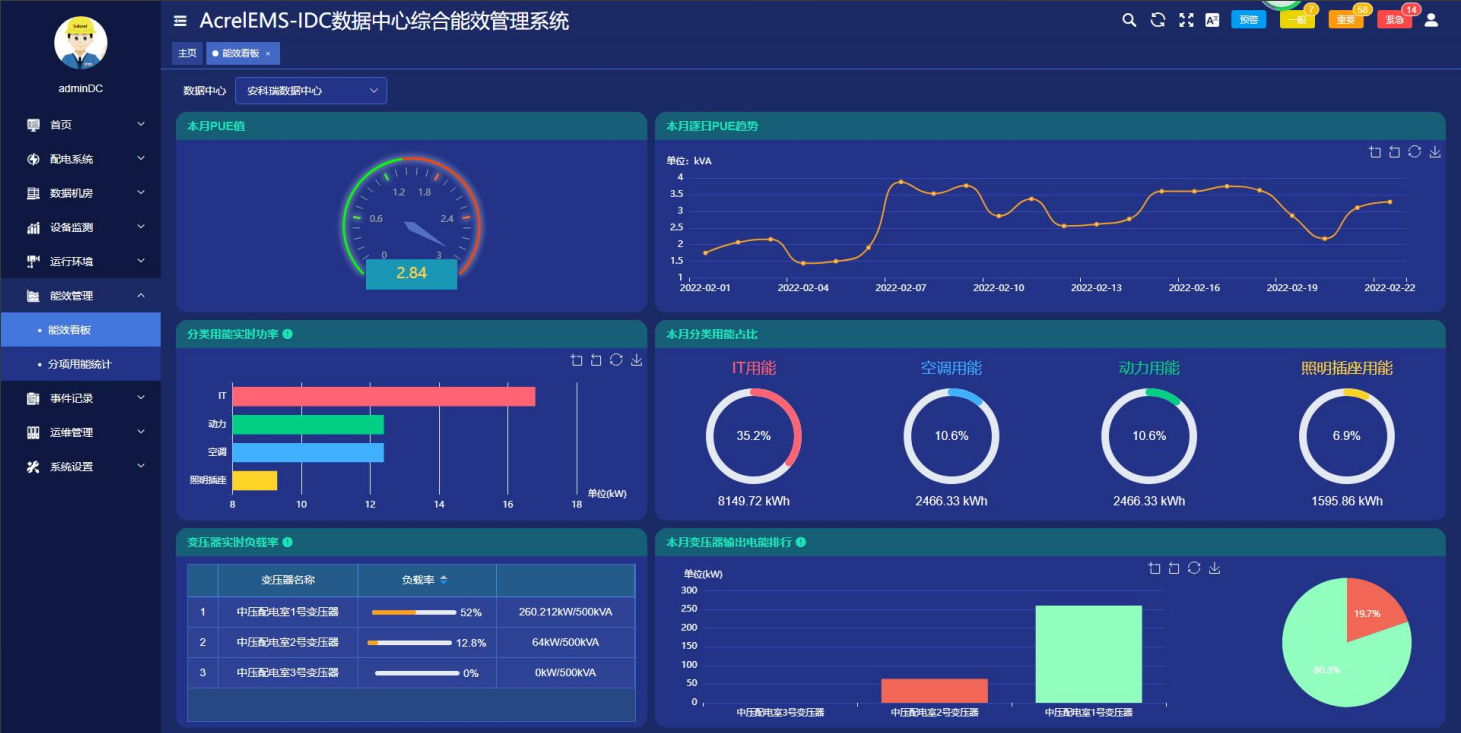Screen dimensions: 1461x733
Task: Click area zoom icon on transformer ranking chart
Action: (x=1155, y=568)
